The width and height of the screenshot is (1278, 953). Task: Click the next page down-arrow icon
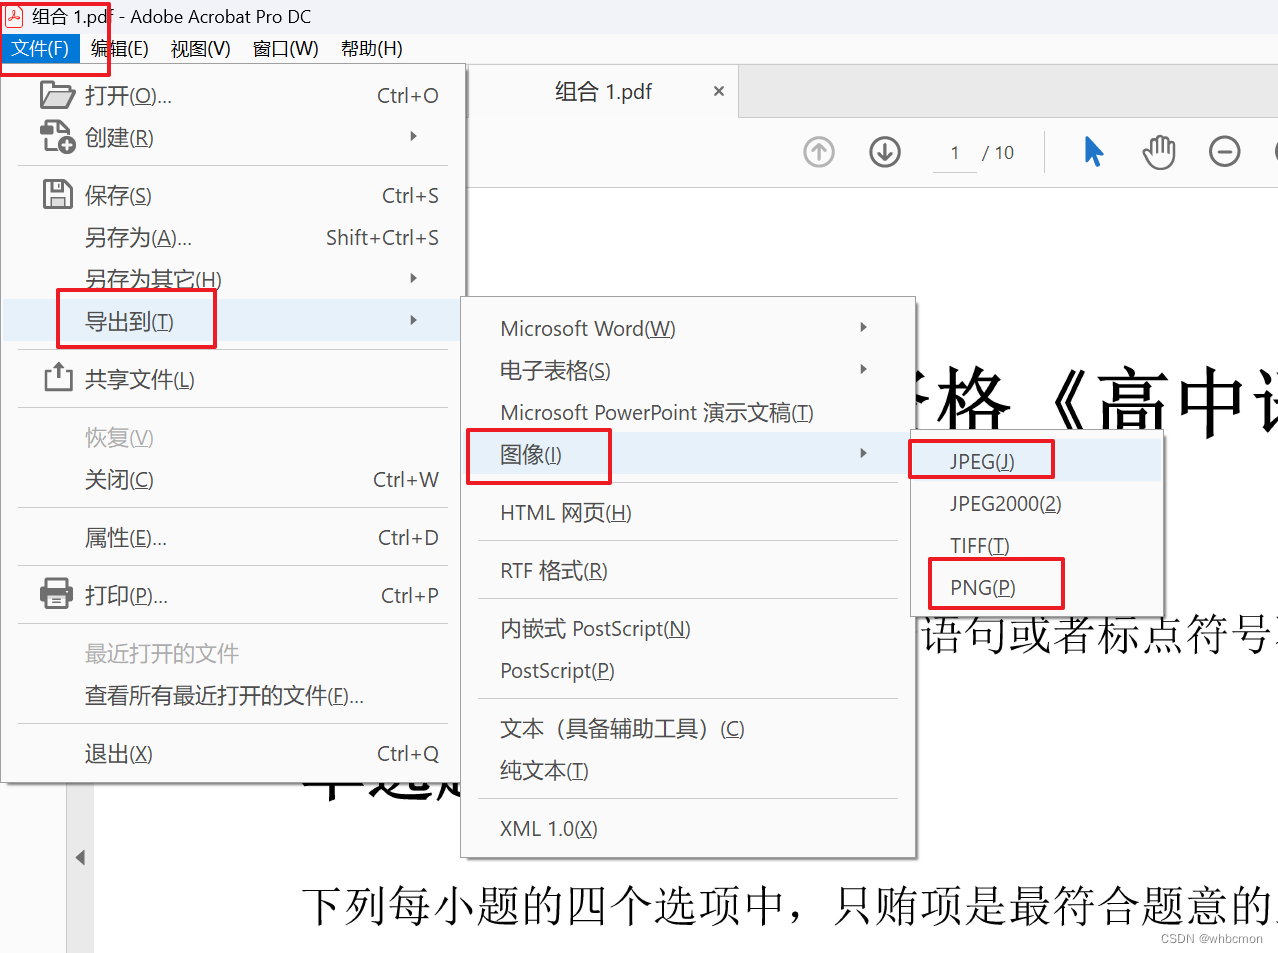[x=885, y=152]
